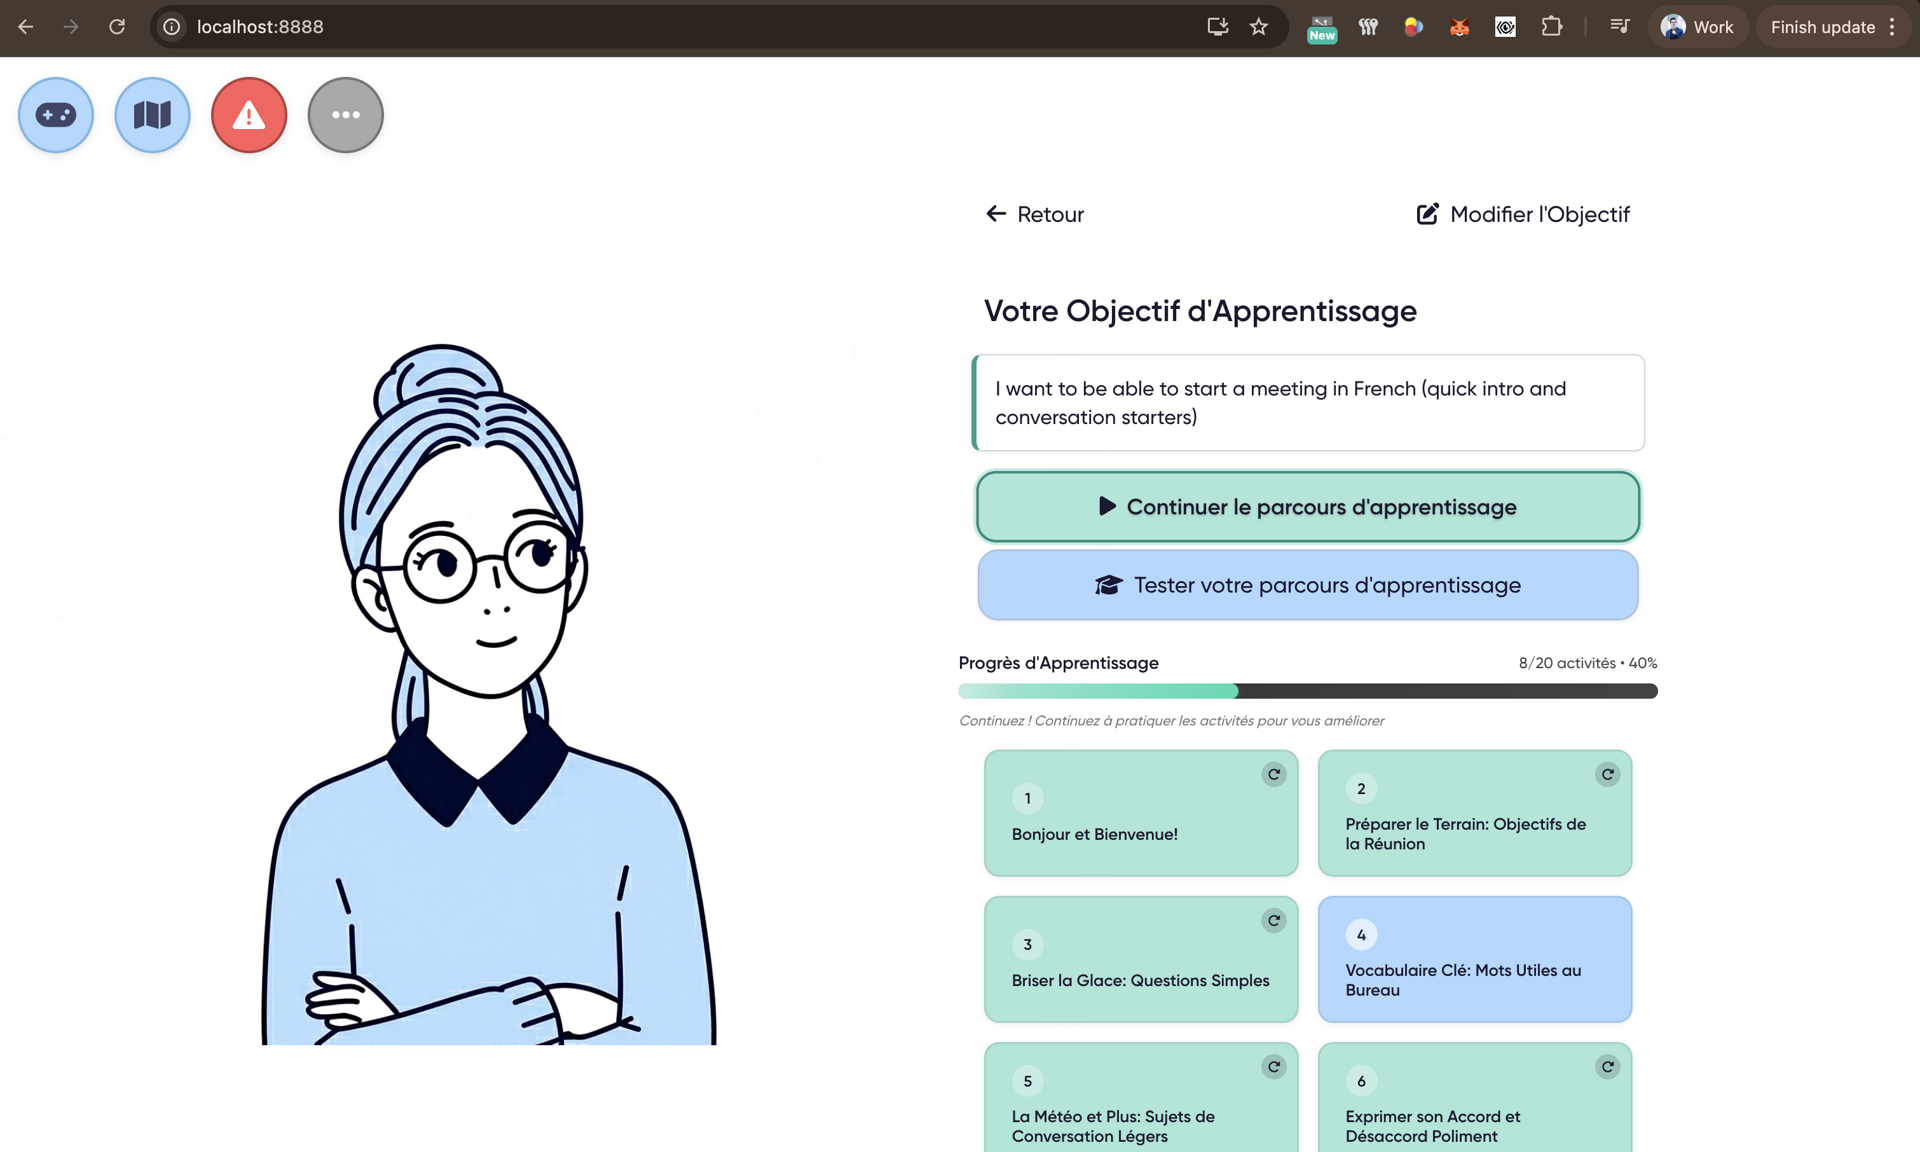Open 'Modifier l'Objectif'

tap(1521, 214)
